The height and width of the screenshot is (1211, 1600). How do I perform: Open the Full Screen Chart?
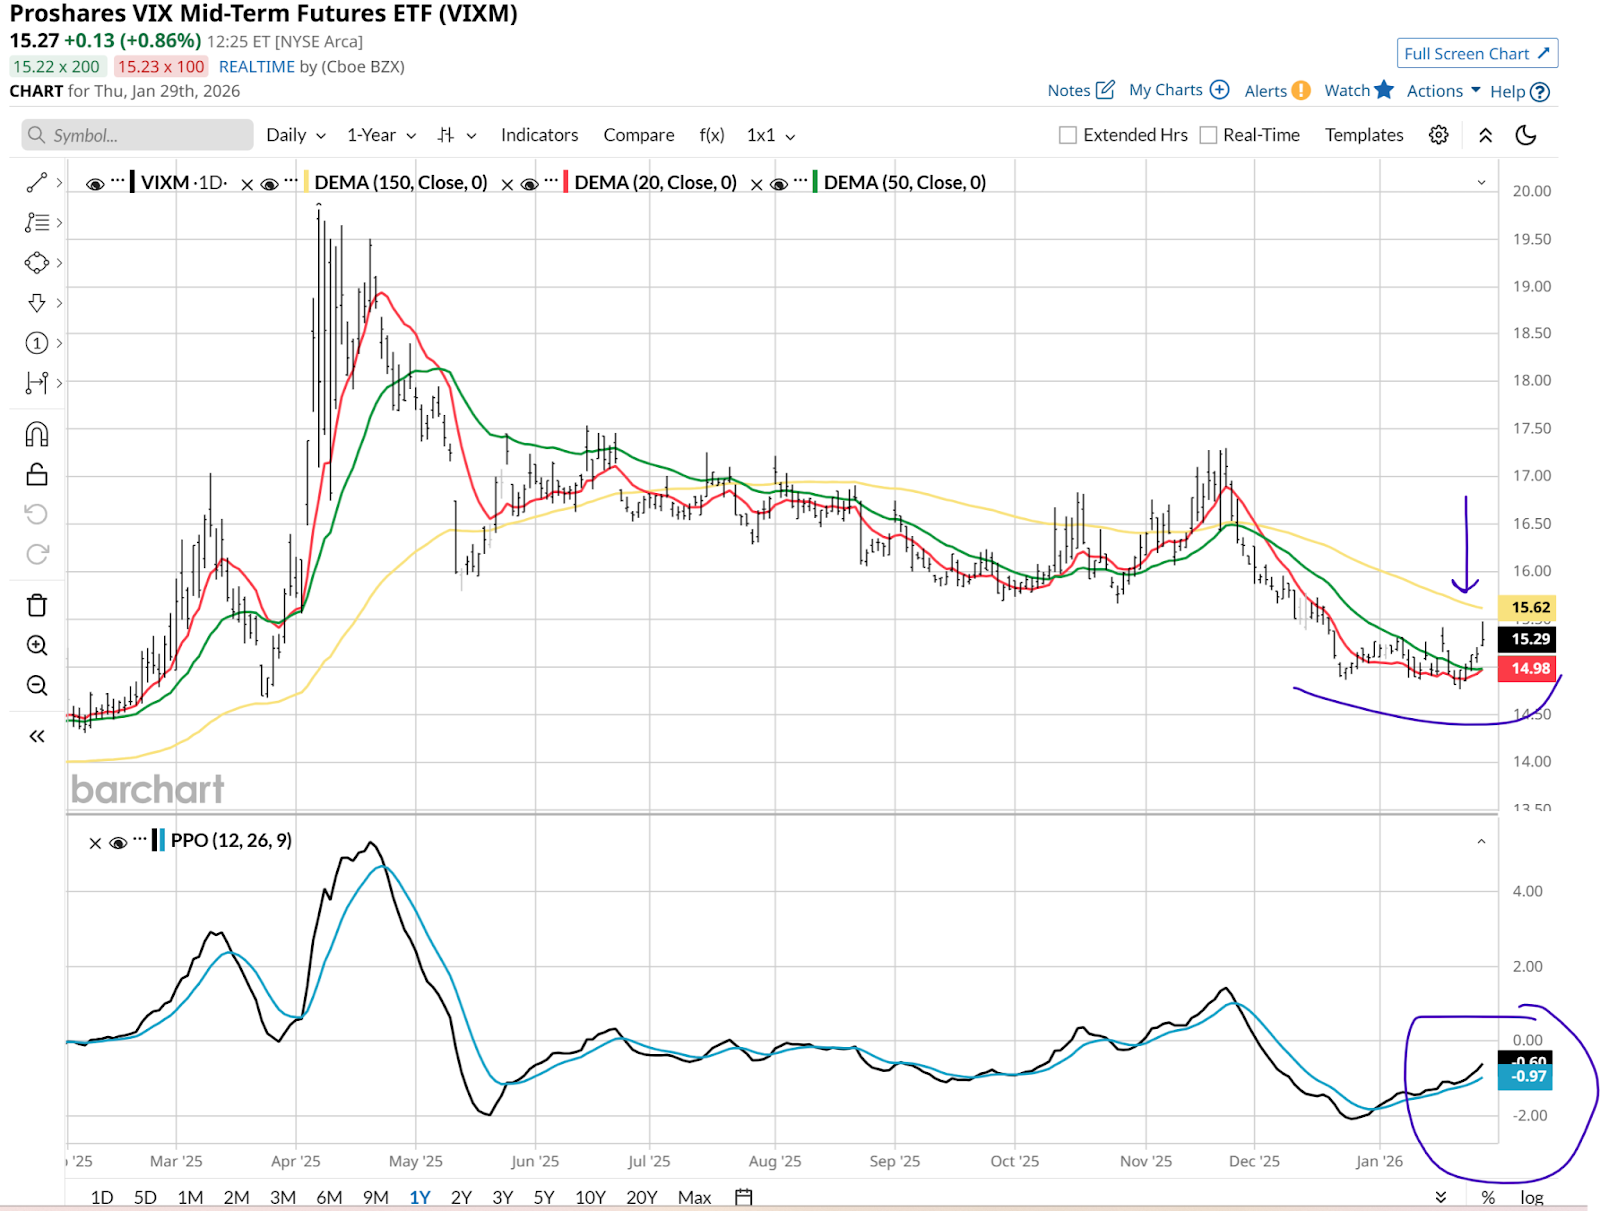click(x=1477, y=53)
